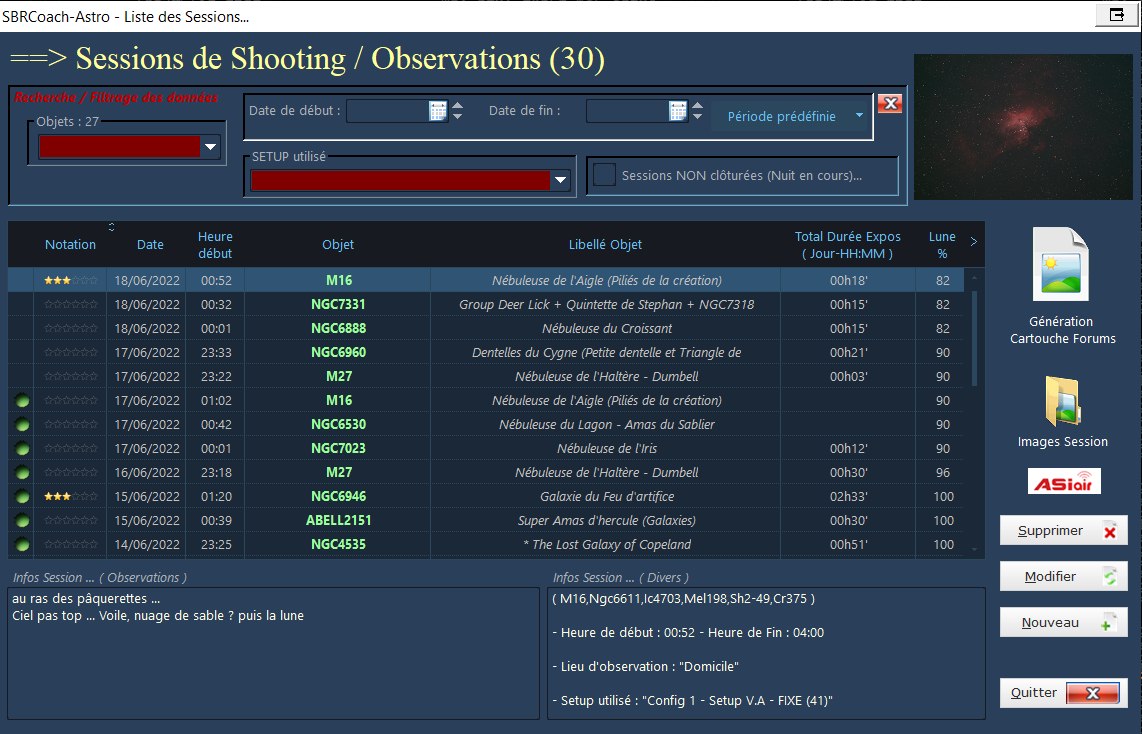Select the NGC6960 Dentelles du Cygne row
Screen dimensions: 1142x734
(x=486, y=352)
